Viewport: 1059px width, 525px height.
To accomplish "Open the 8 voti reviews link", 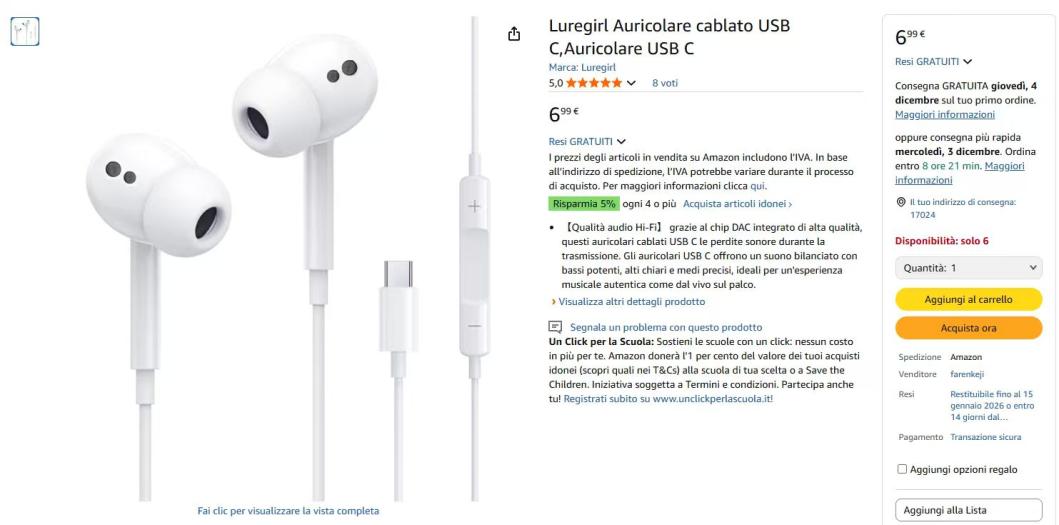I will pos(665,83).
